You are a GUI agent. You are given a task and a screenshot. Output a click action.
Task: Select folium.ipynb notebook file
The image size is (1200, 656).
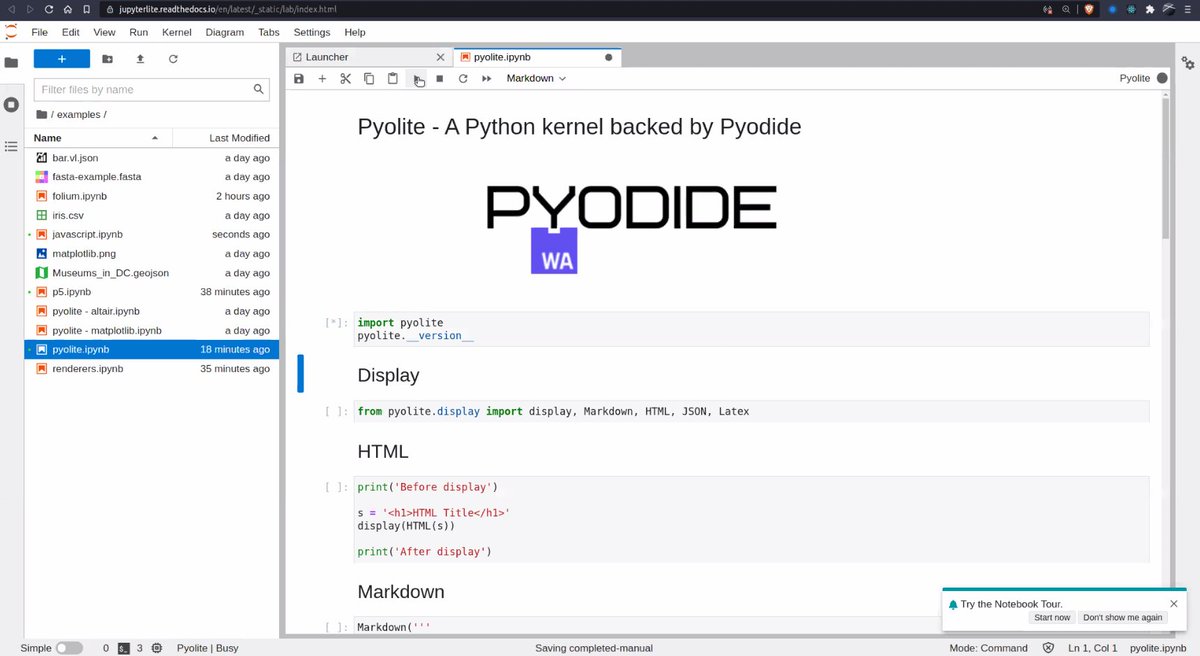coord(152,196)
